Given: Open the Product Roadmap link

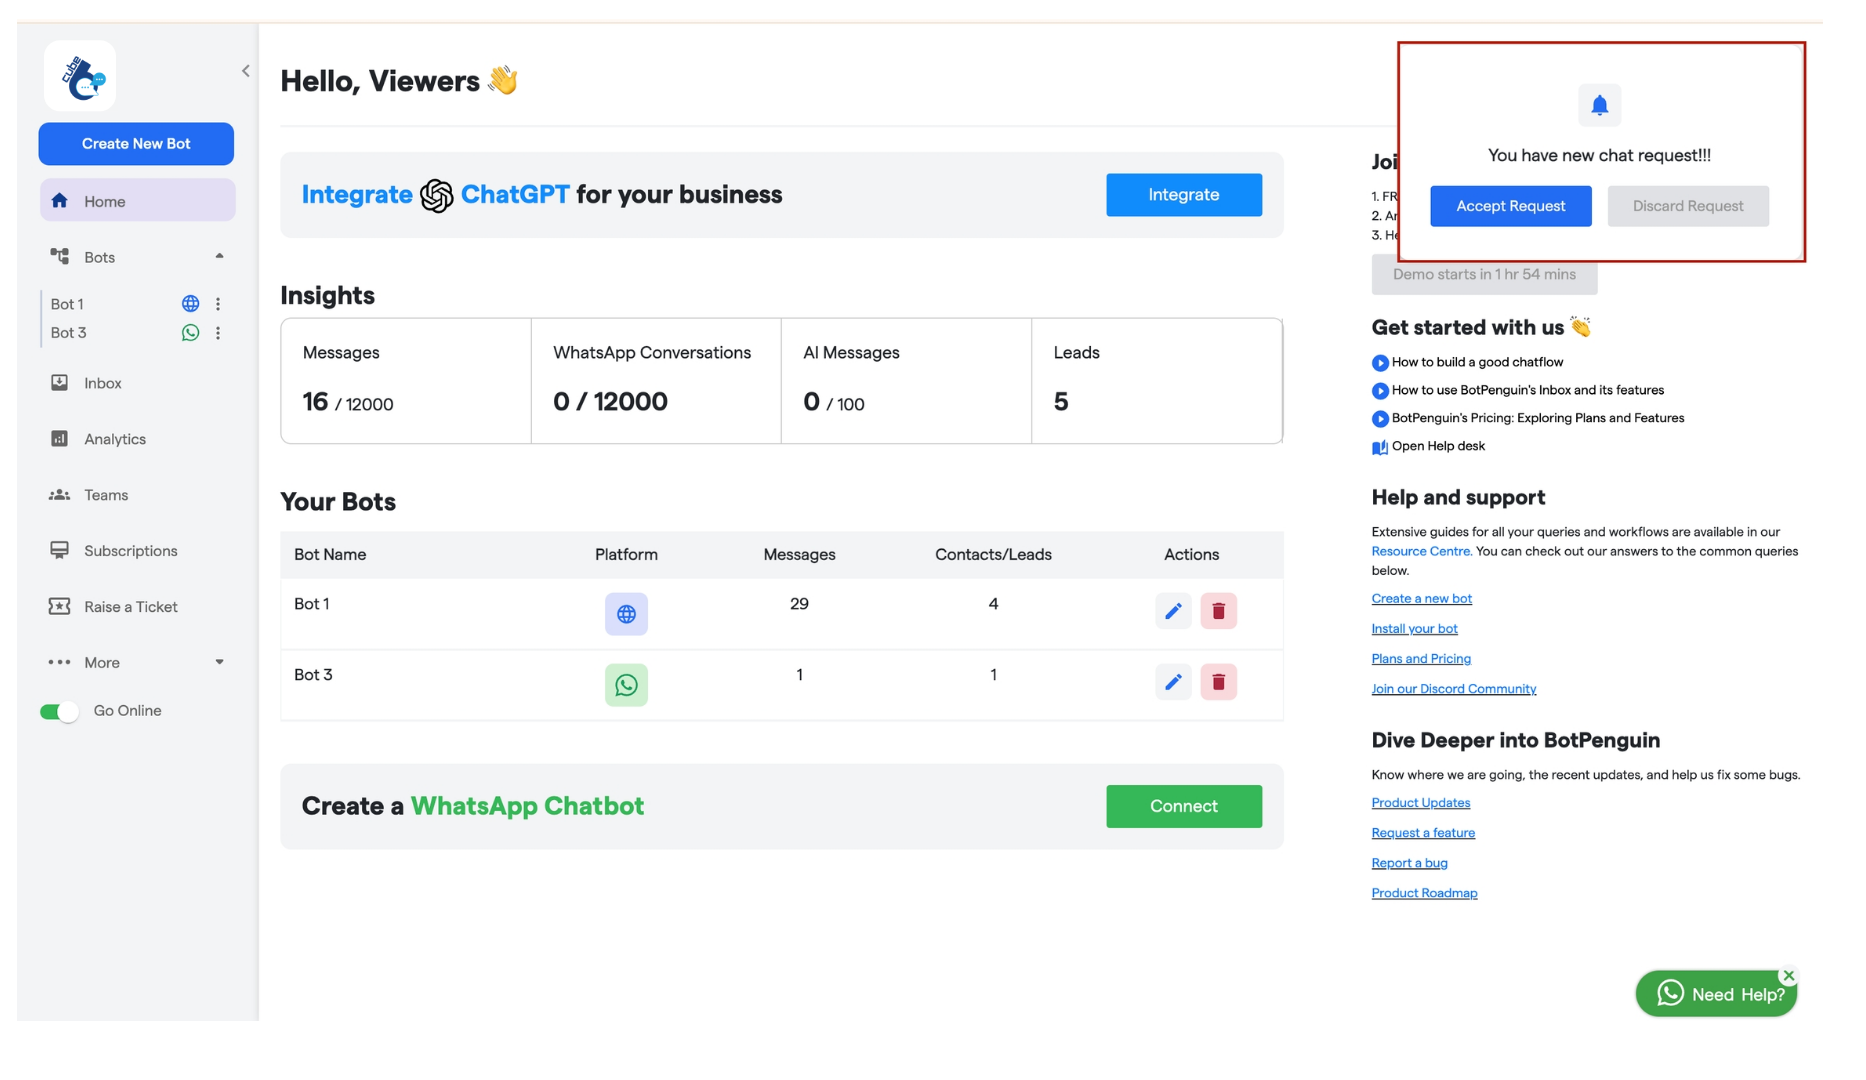Looking at the screenshot, I should pyautogui.click(x=1424, y=893).
